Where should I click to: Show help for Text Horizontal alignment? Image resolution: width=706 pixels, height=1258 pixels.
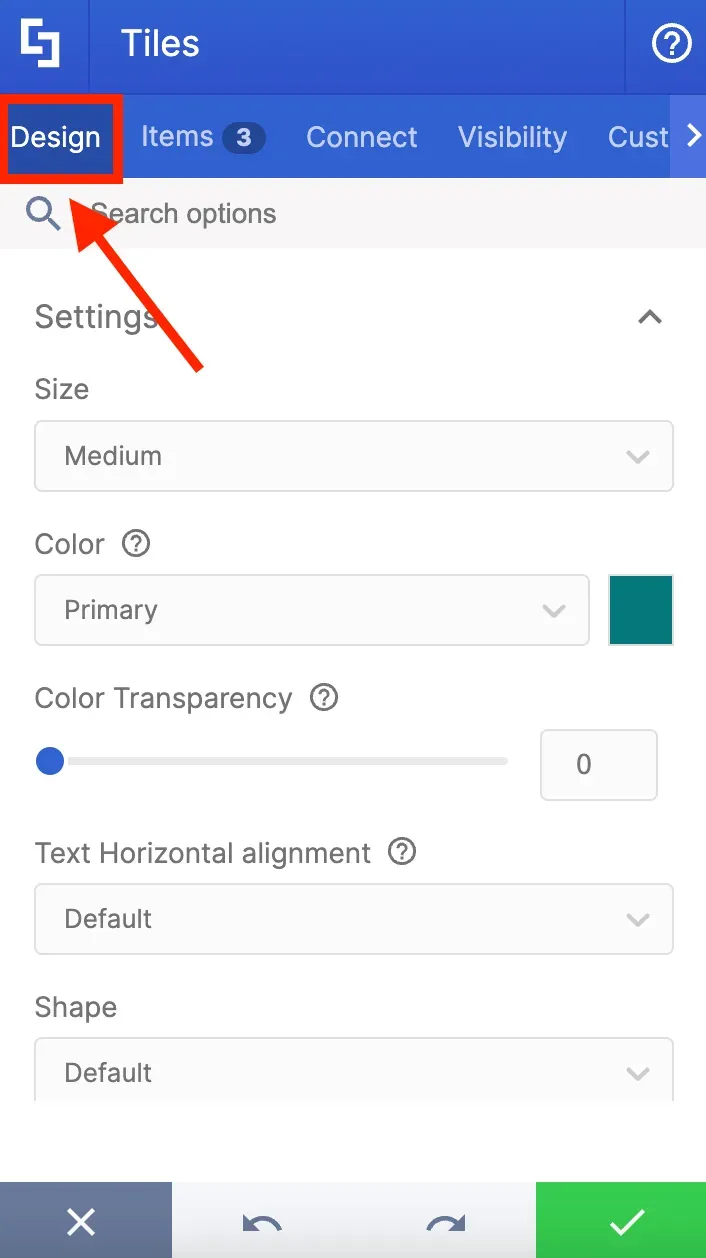402,852
